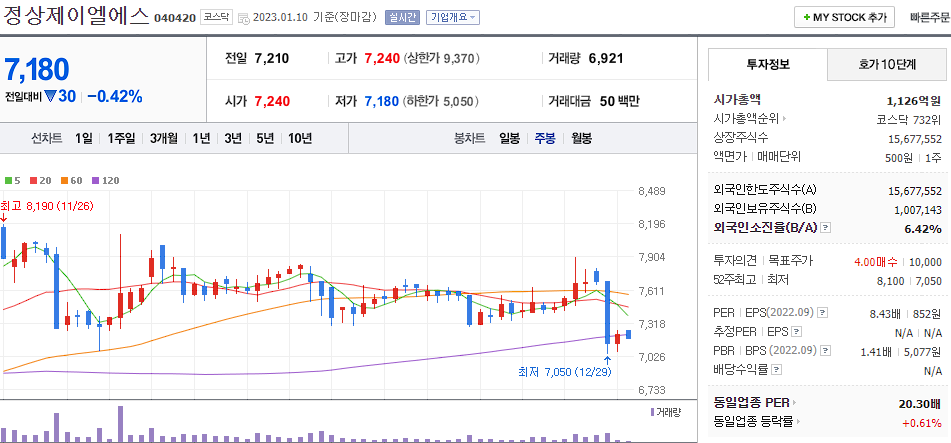Click the 4.00매수 investment opinion
The image size is (951, 443).
875,262
